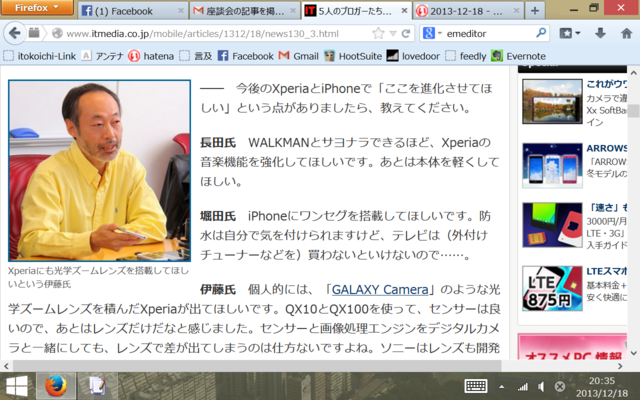Open a new tab with plus button
Image resolution: width=640 pixels, height=400 pixels.
[535, 11]
